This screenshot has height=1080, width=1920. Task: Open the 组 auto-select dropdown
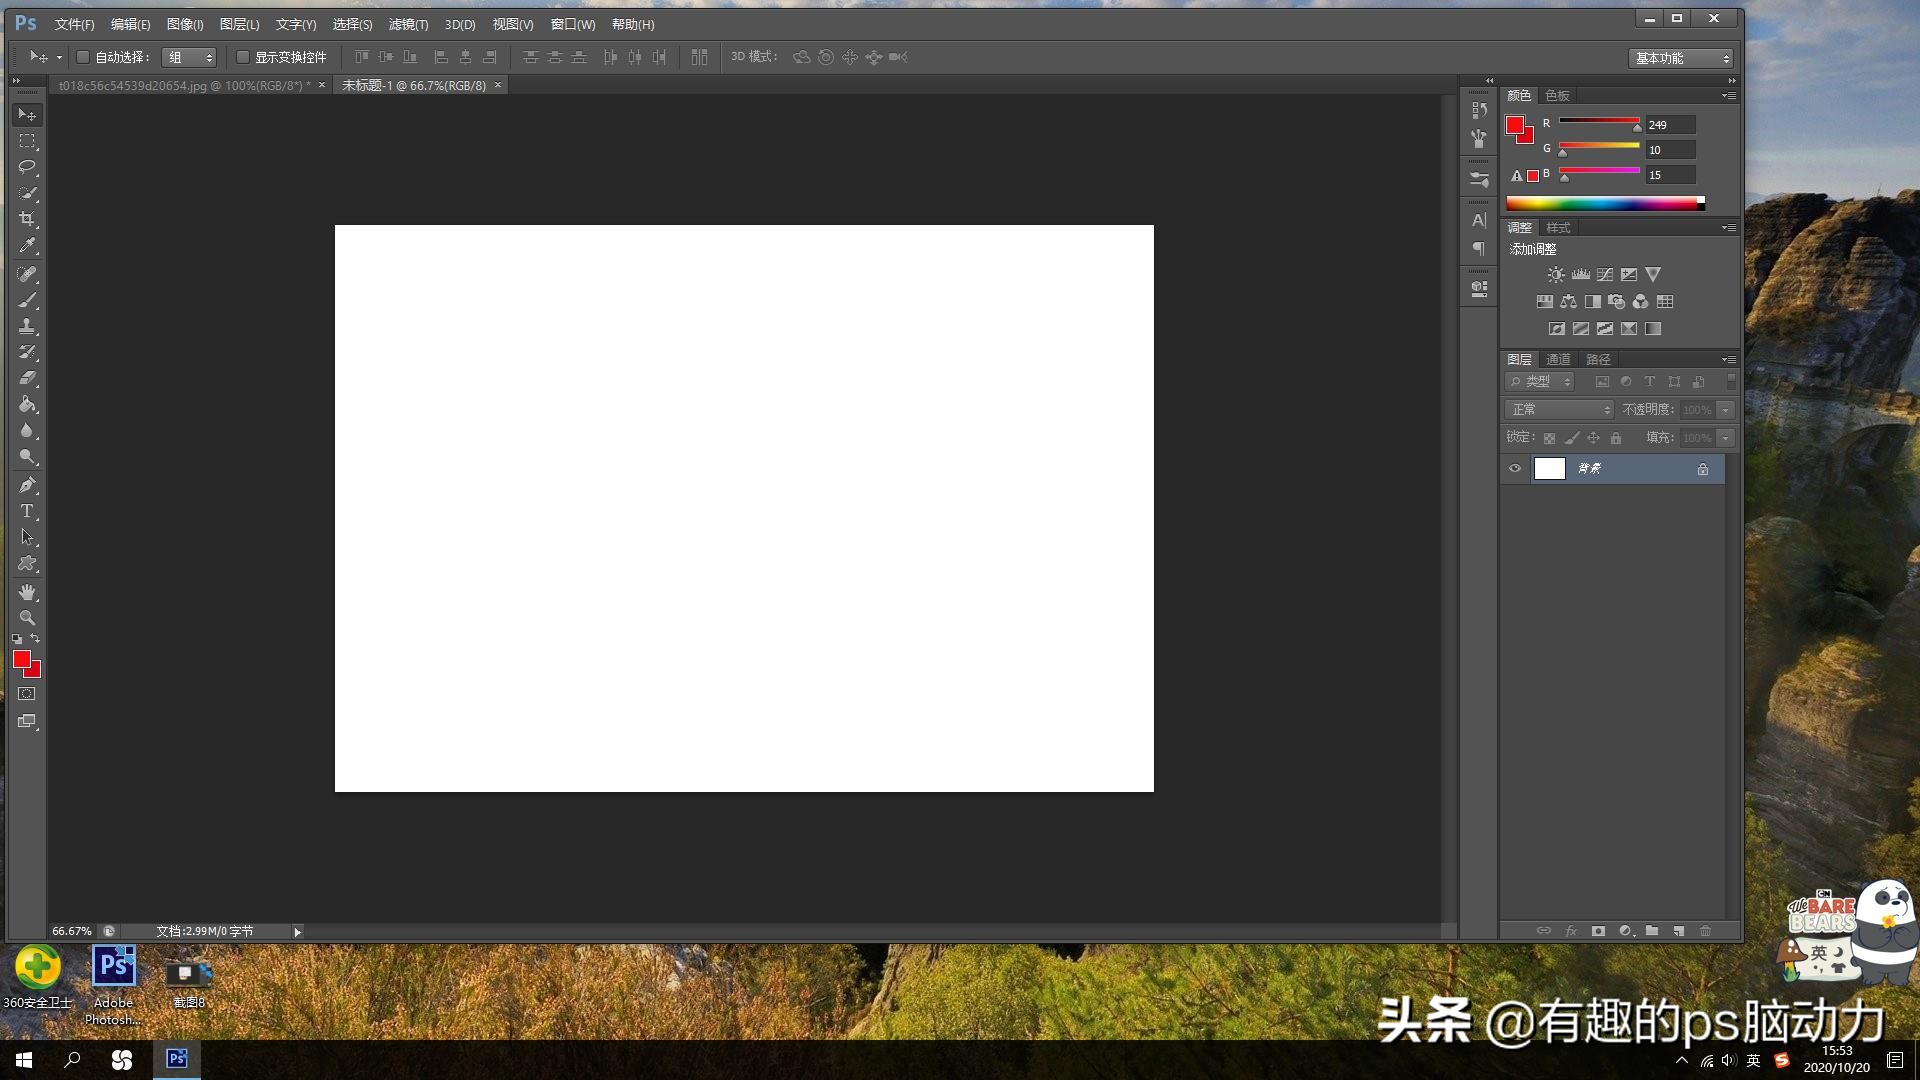189,58
